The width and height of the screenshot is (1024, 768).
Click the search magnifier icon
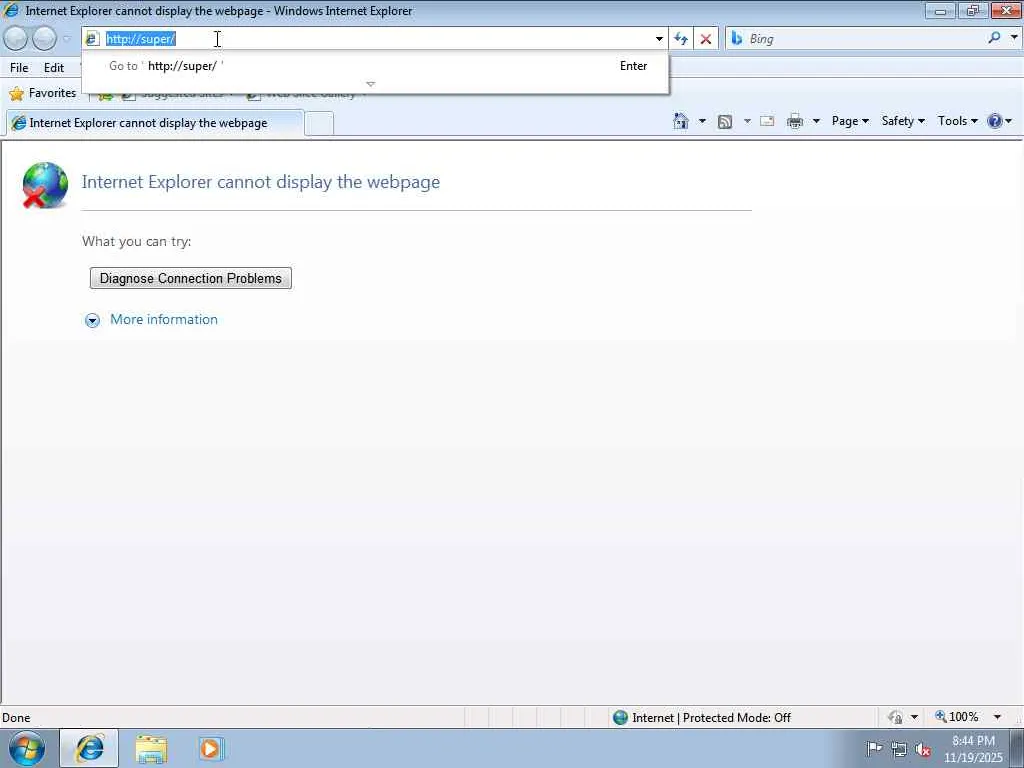click(994, 38)
